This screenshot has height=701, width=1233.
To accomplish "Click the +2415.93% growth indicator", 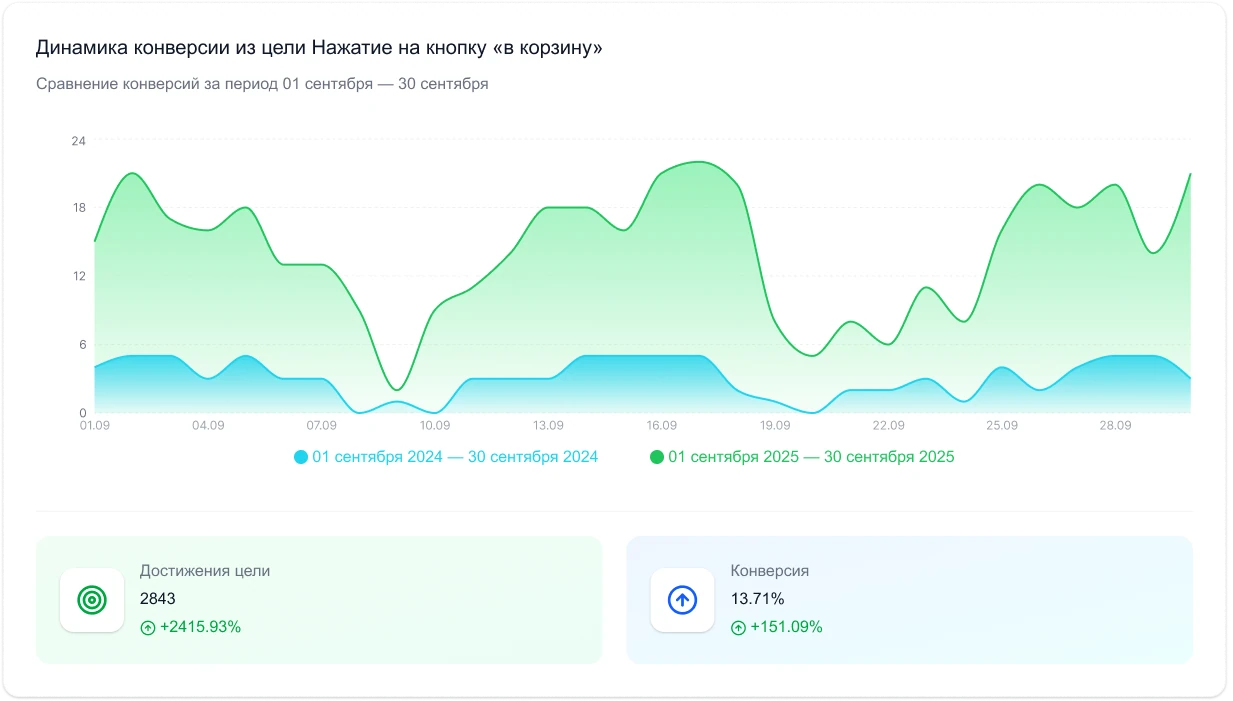I will click(200, 628).
